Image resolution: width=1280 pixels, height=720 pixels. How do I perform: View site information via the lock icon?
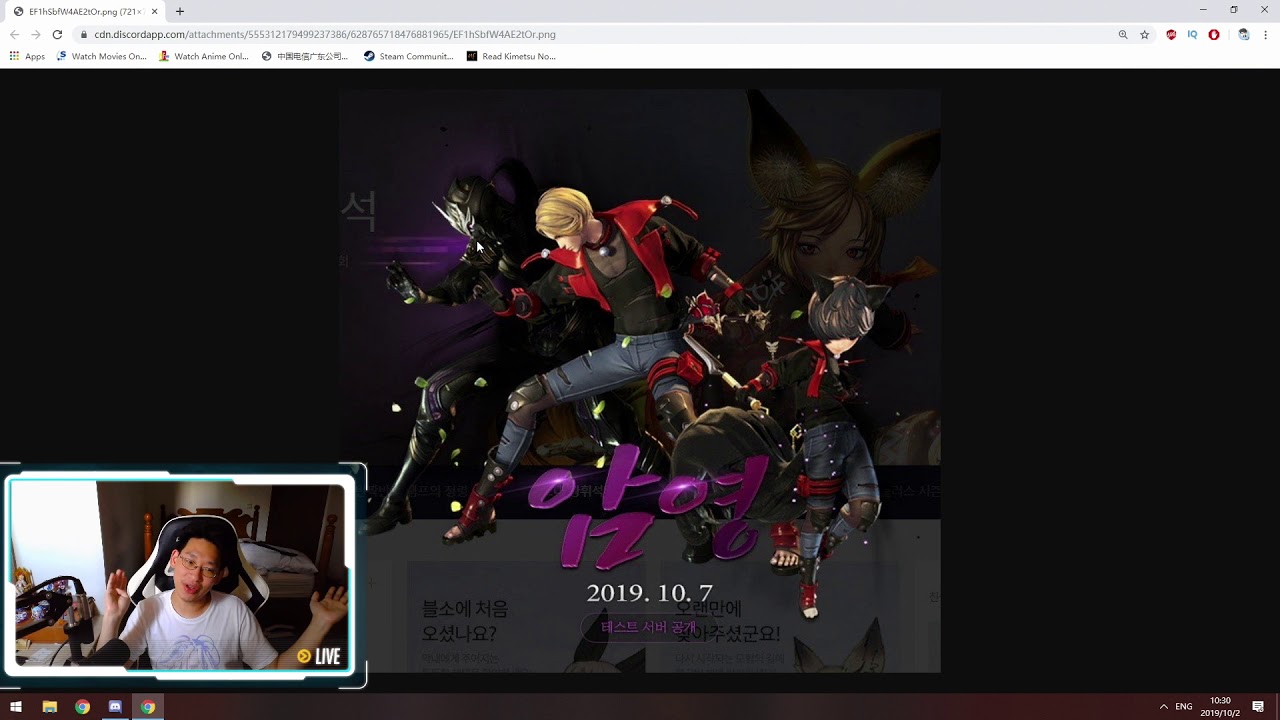[85, 34]
